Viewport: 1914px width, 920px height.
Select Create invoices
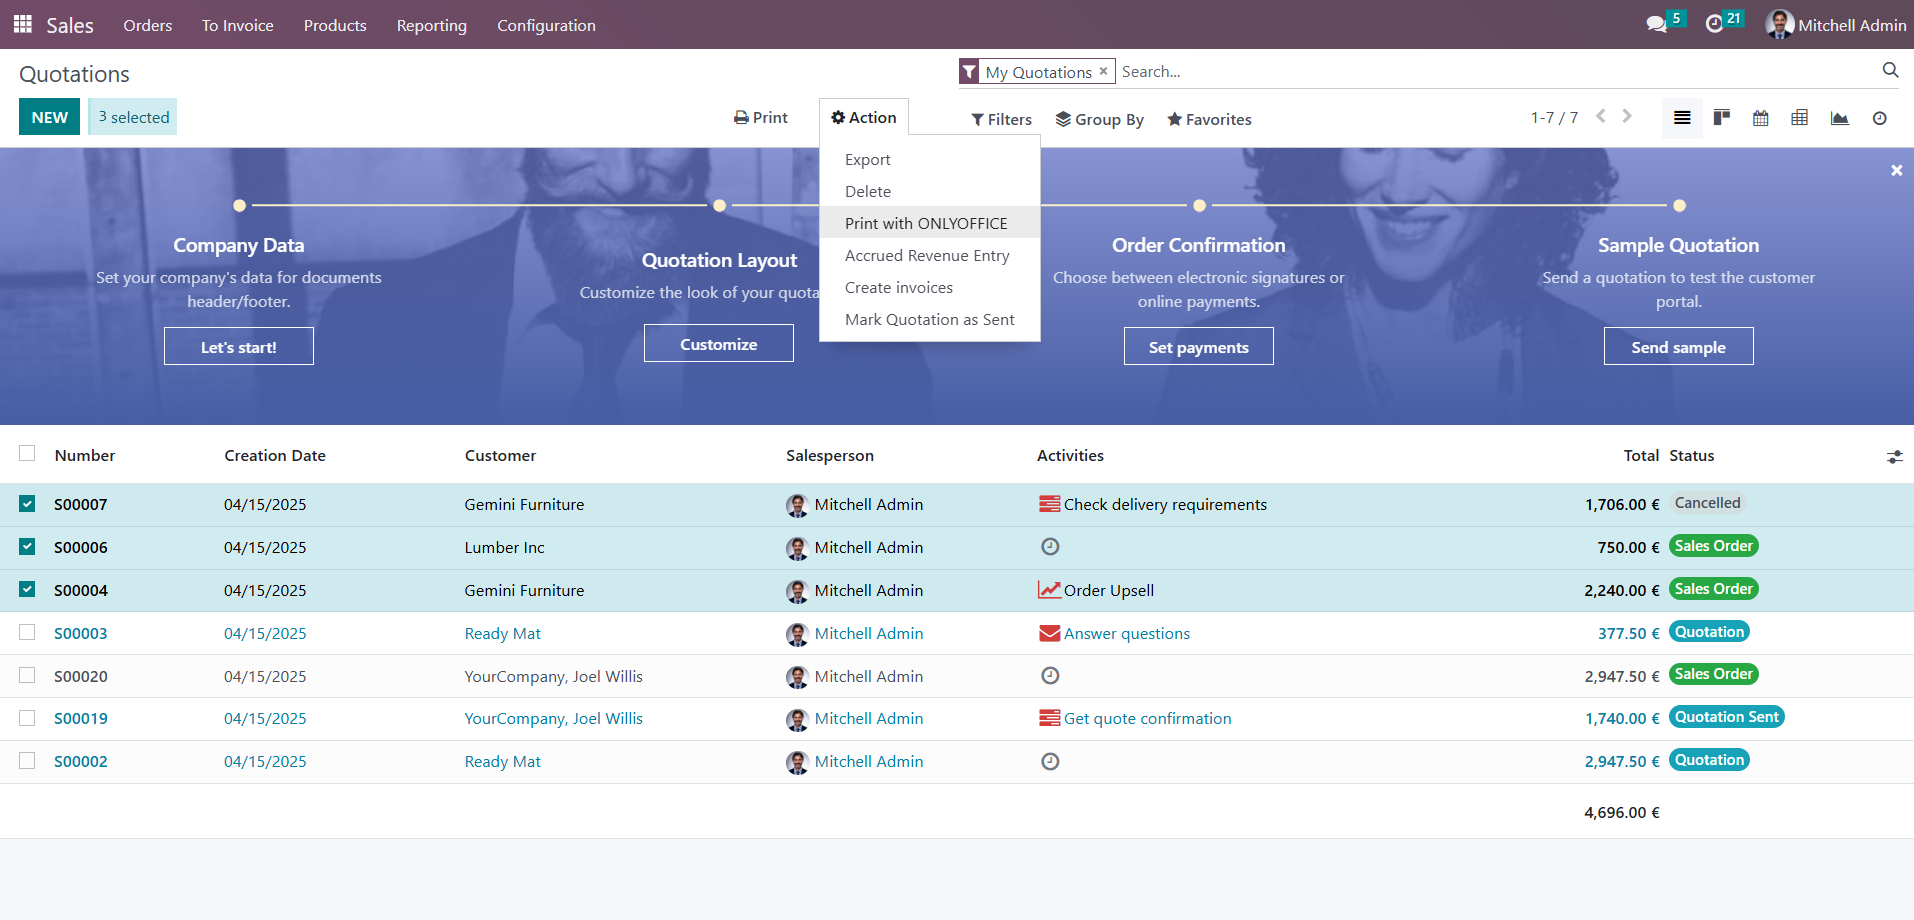point(930,288)
